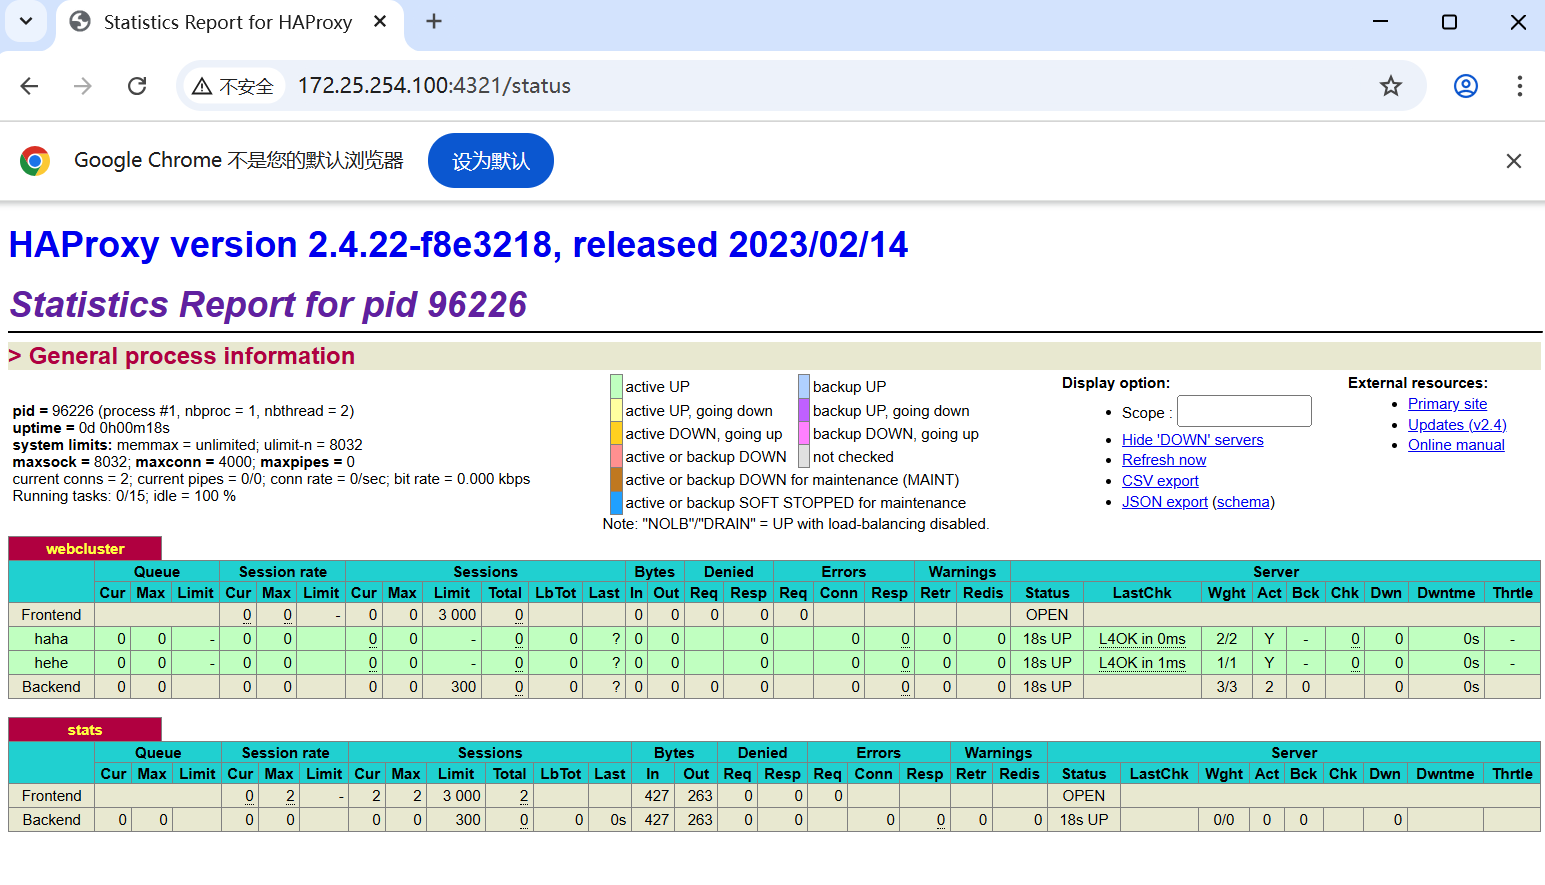Click the browser back arrow
The width and height of the screenshot is (1545, 885).
(x=29, y=86)
